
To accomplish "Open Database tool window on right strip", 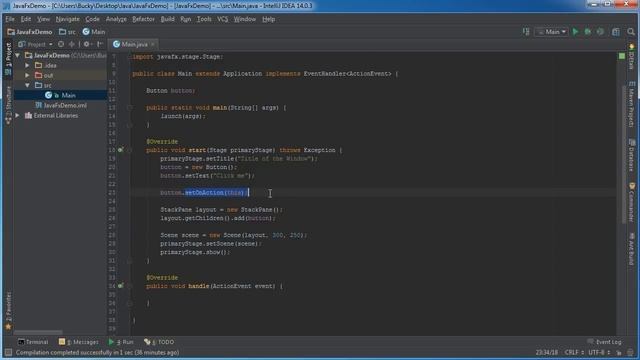I will pos(632,155).
